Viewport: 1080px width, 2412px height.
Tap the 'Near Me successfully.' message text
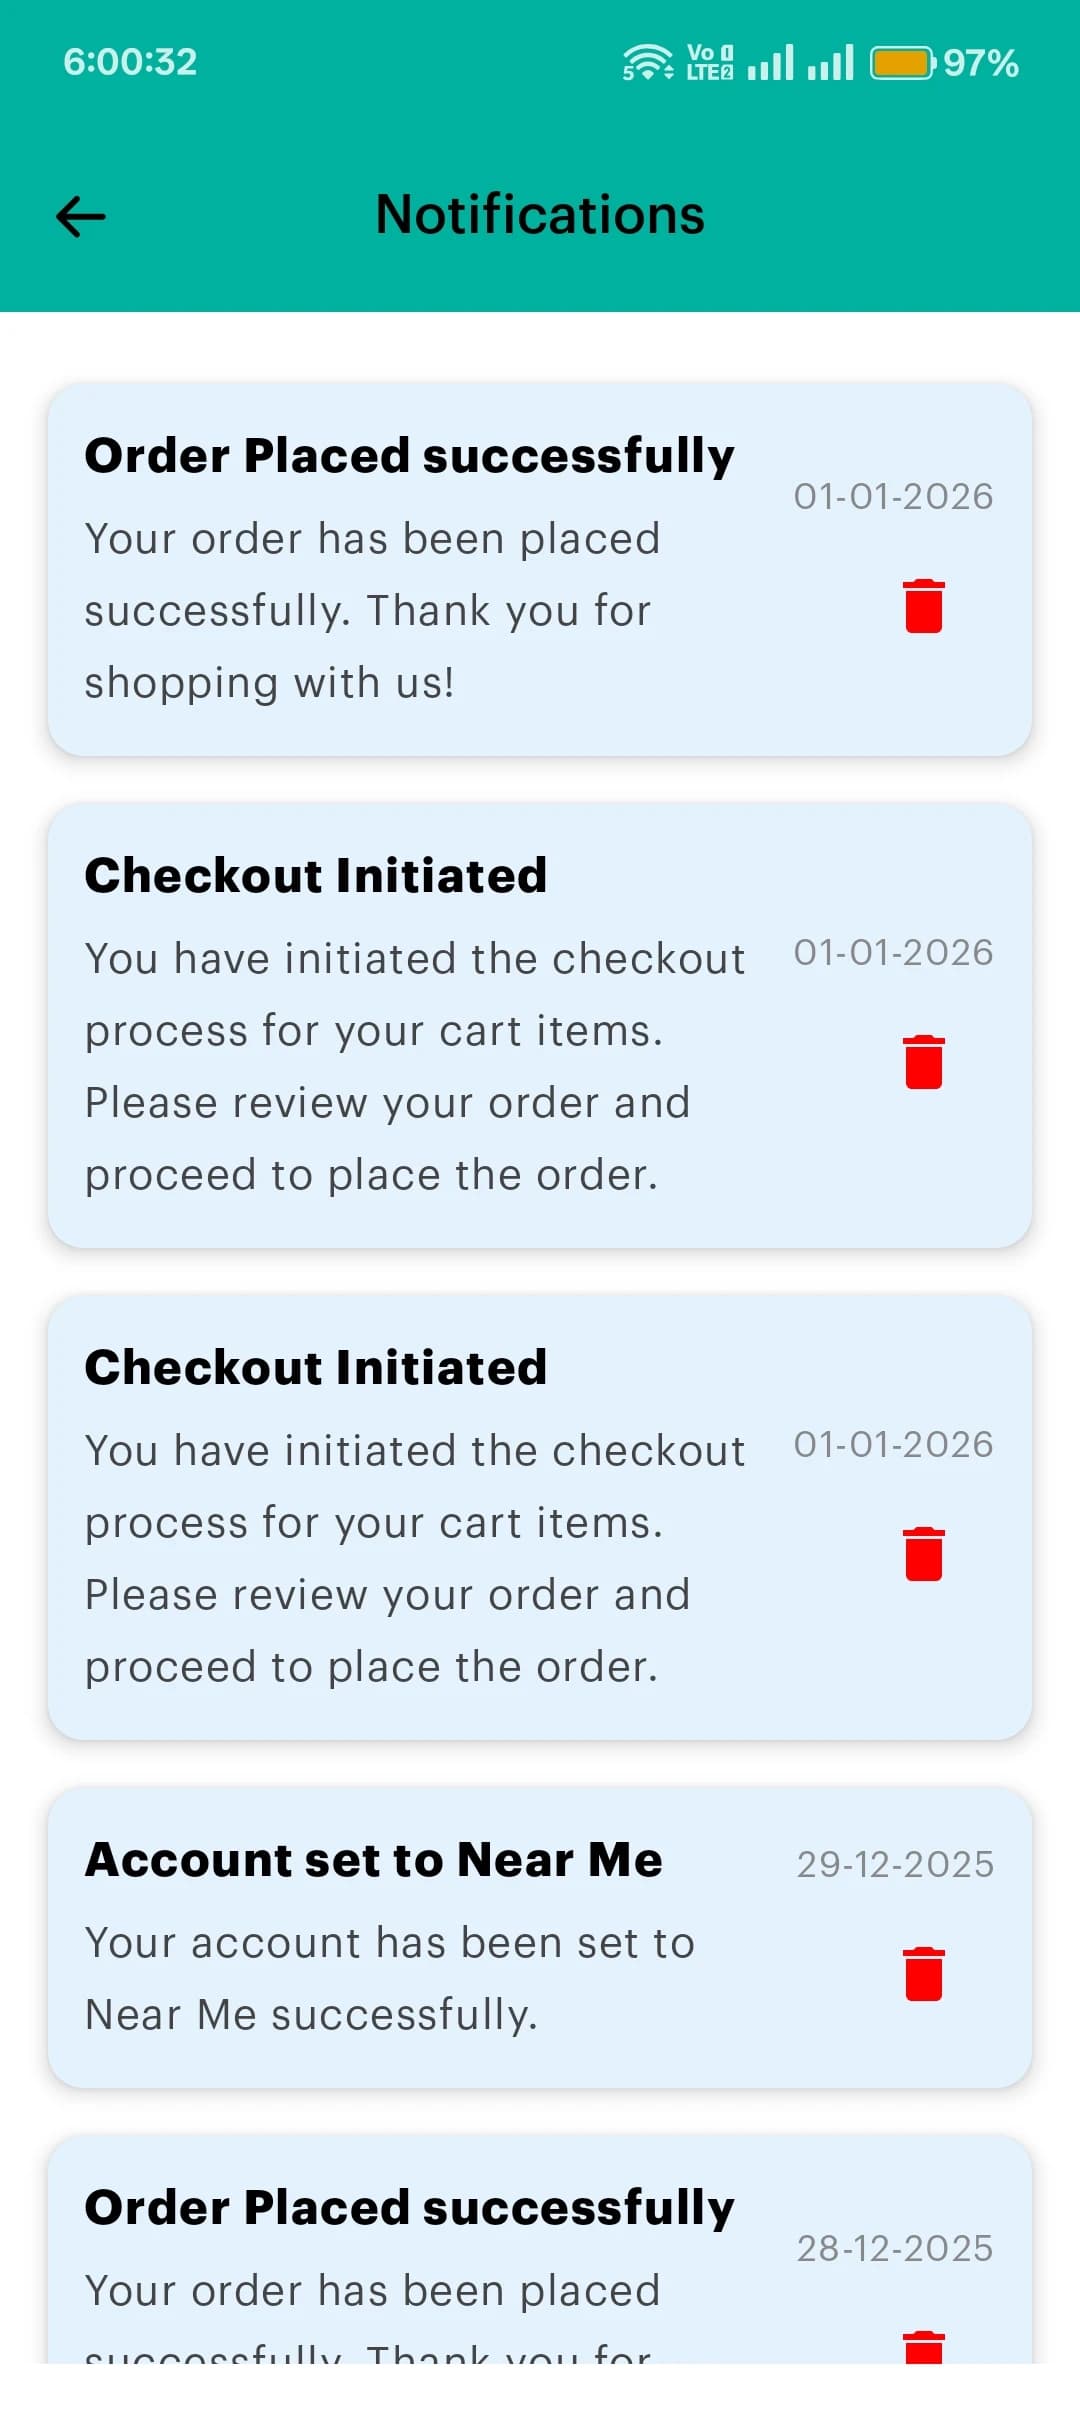[311, 2015]
